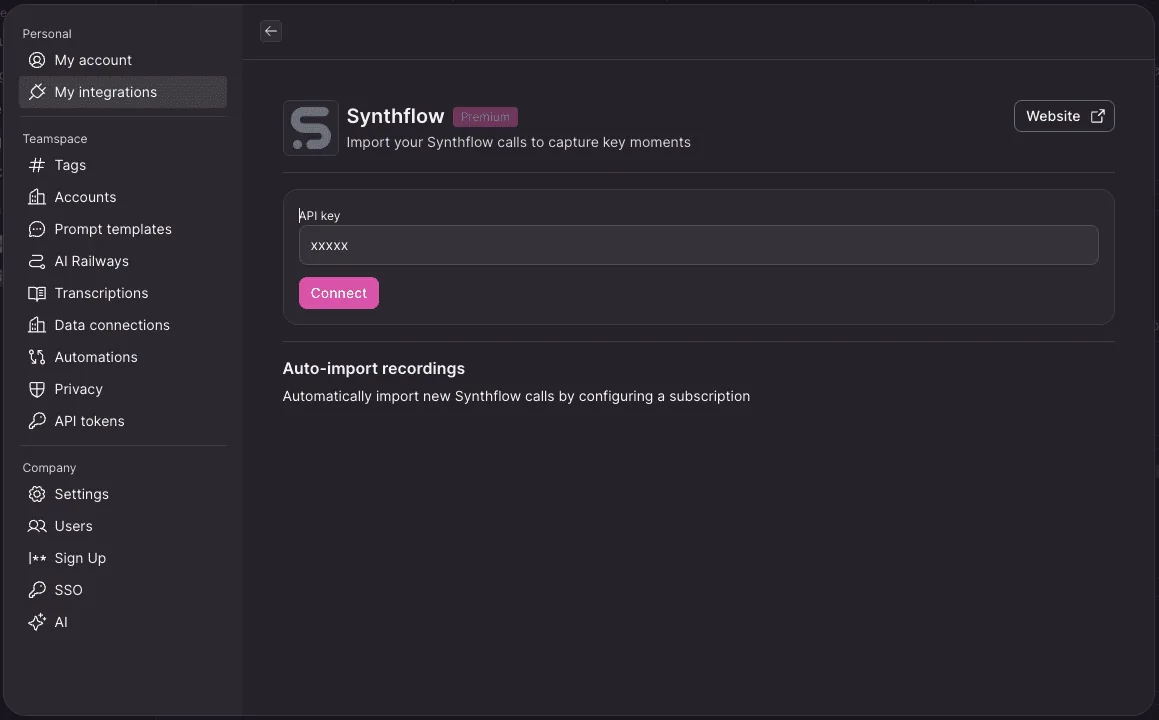The image size is (1159, 720).
Task: Open SSO configuration
Action: coord(123,590)
